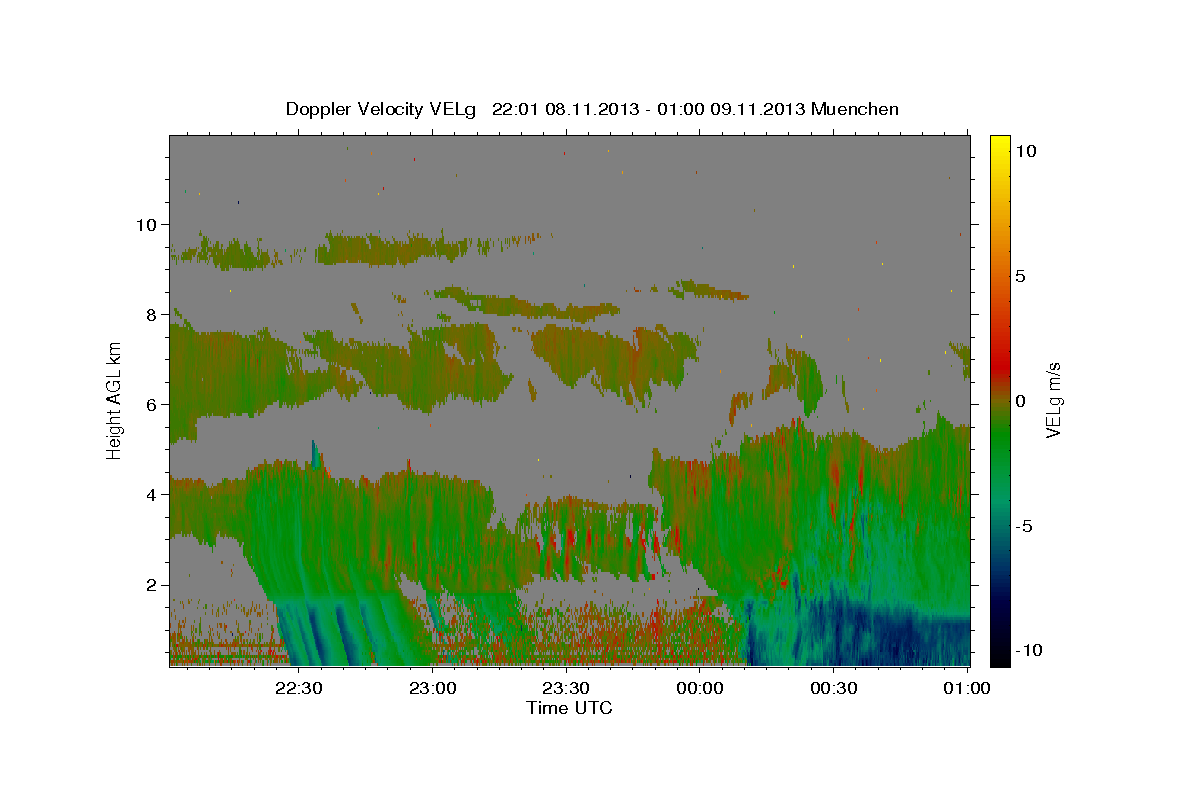This screenshot has width=1200, height=800.
Task: Click the 'Muenchen' location in the title
Action: point(855,109)
